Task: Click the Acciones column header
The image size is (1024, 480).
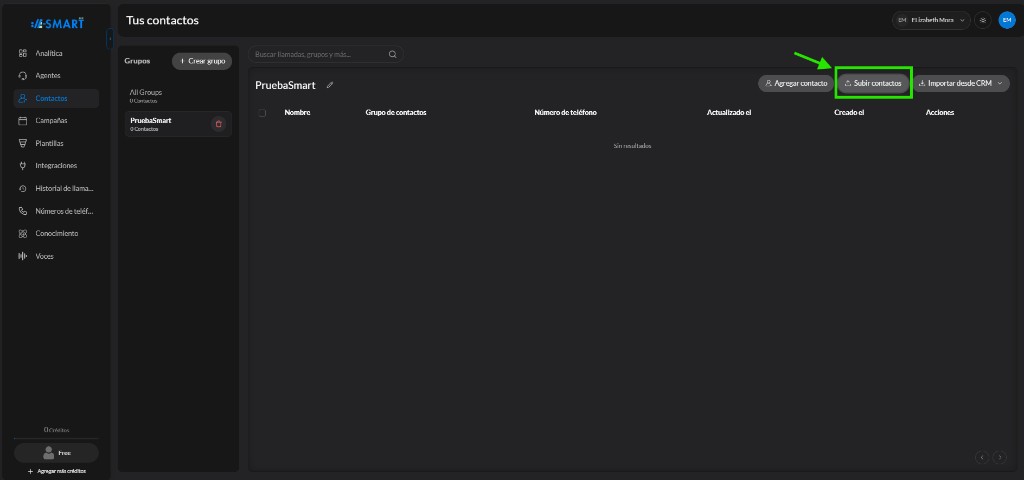Action: click(940, 112)
